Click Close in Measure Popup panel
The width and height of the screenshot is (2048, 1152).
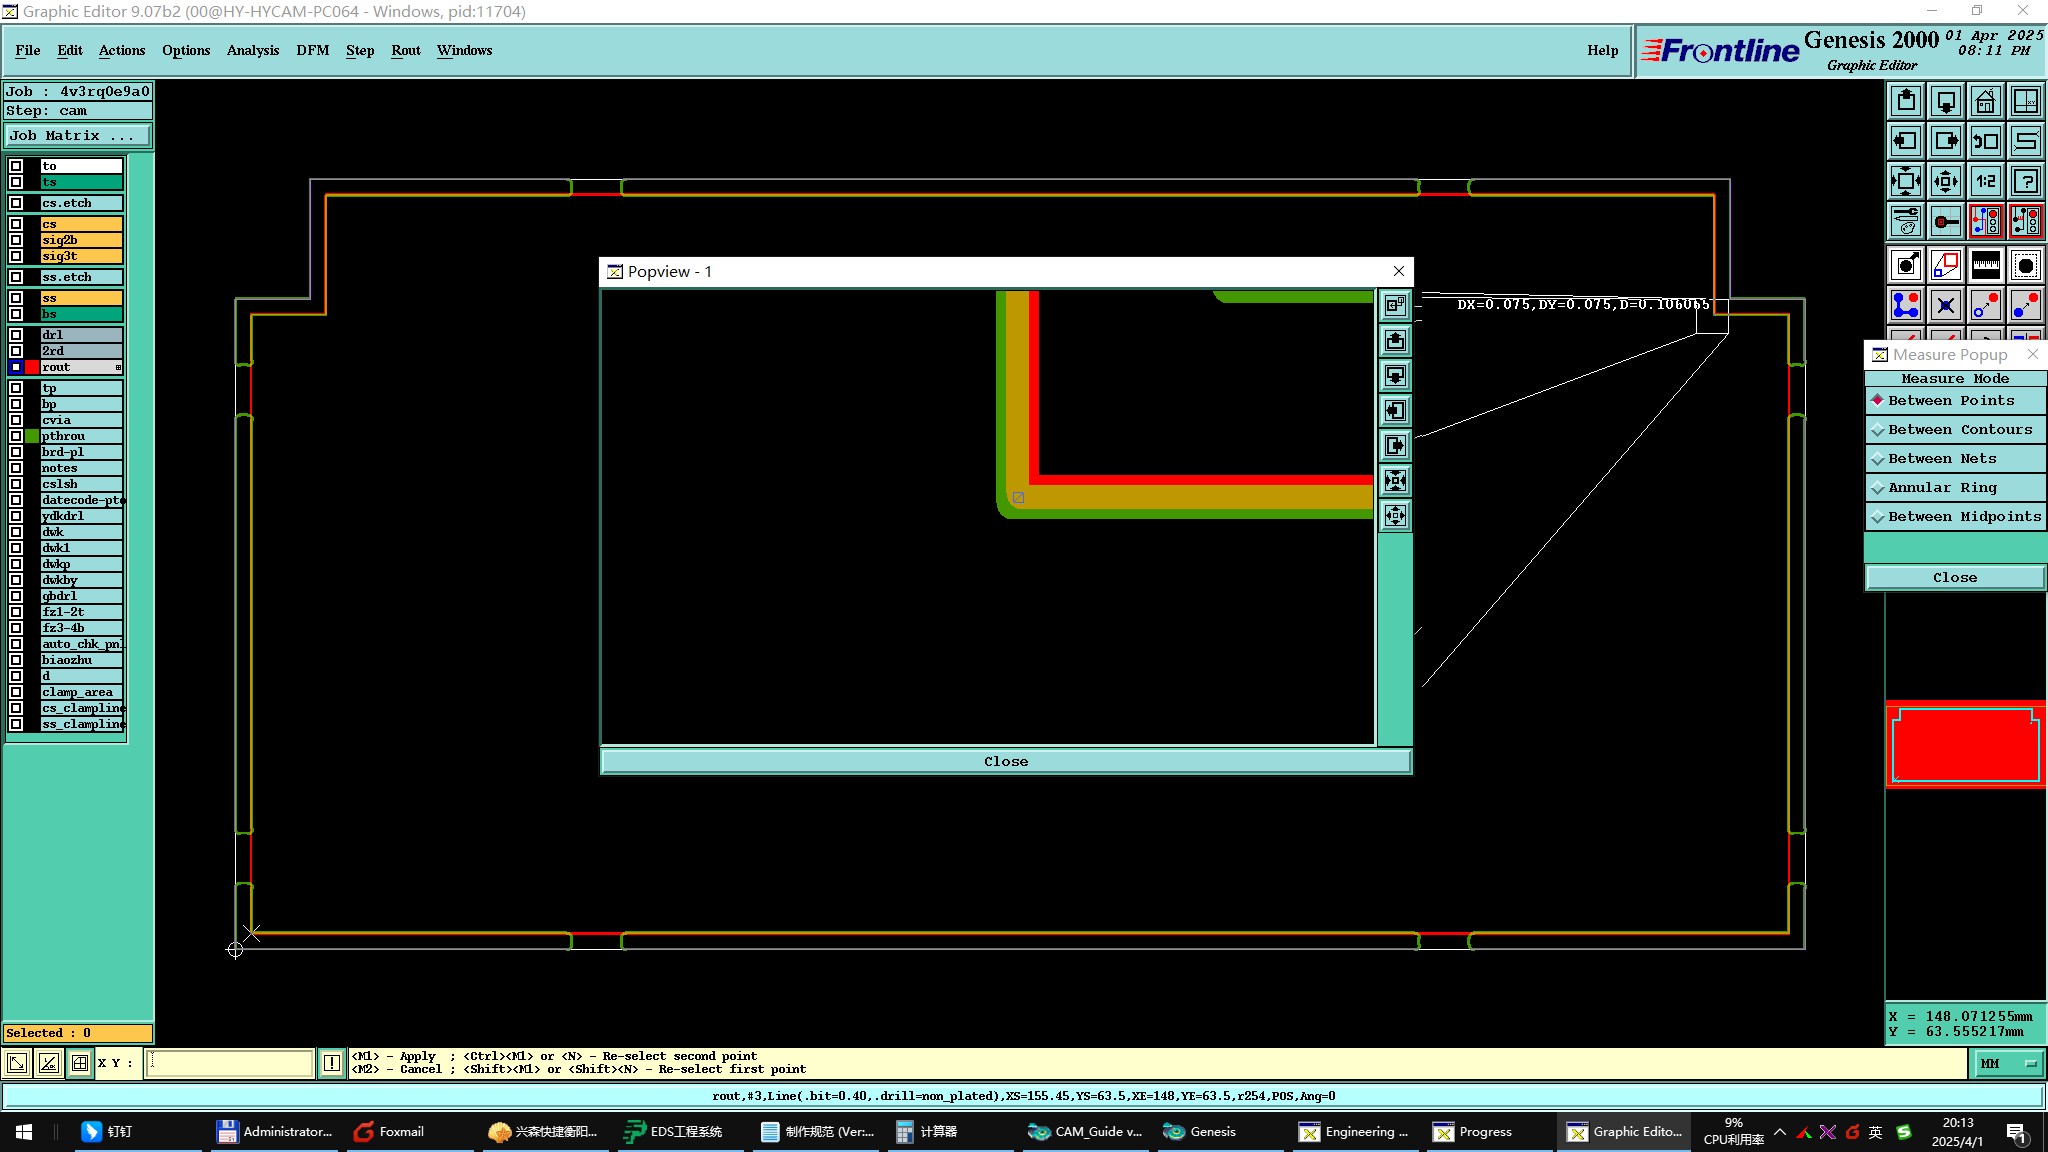coord(1954,578)
